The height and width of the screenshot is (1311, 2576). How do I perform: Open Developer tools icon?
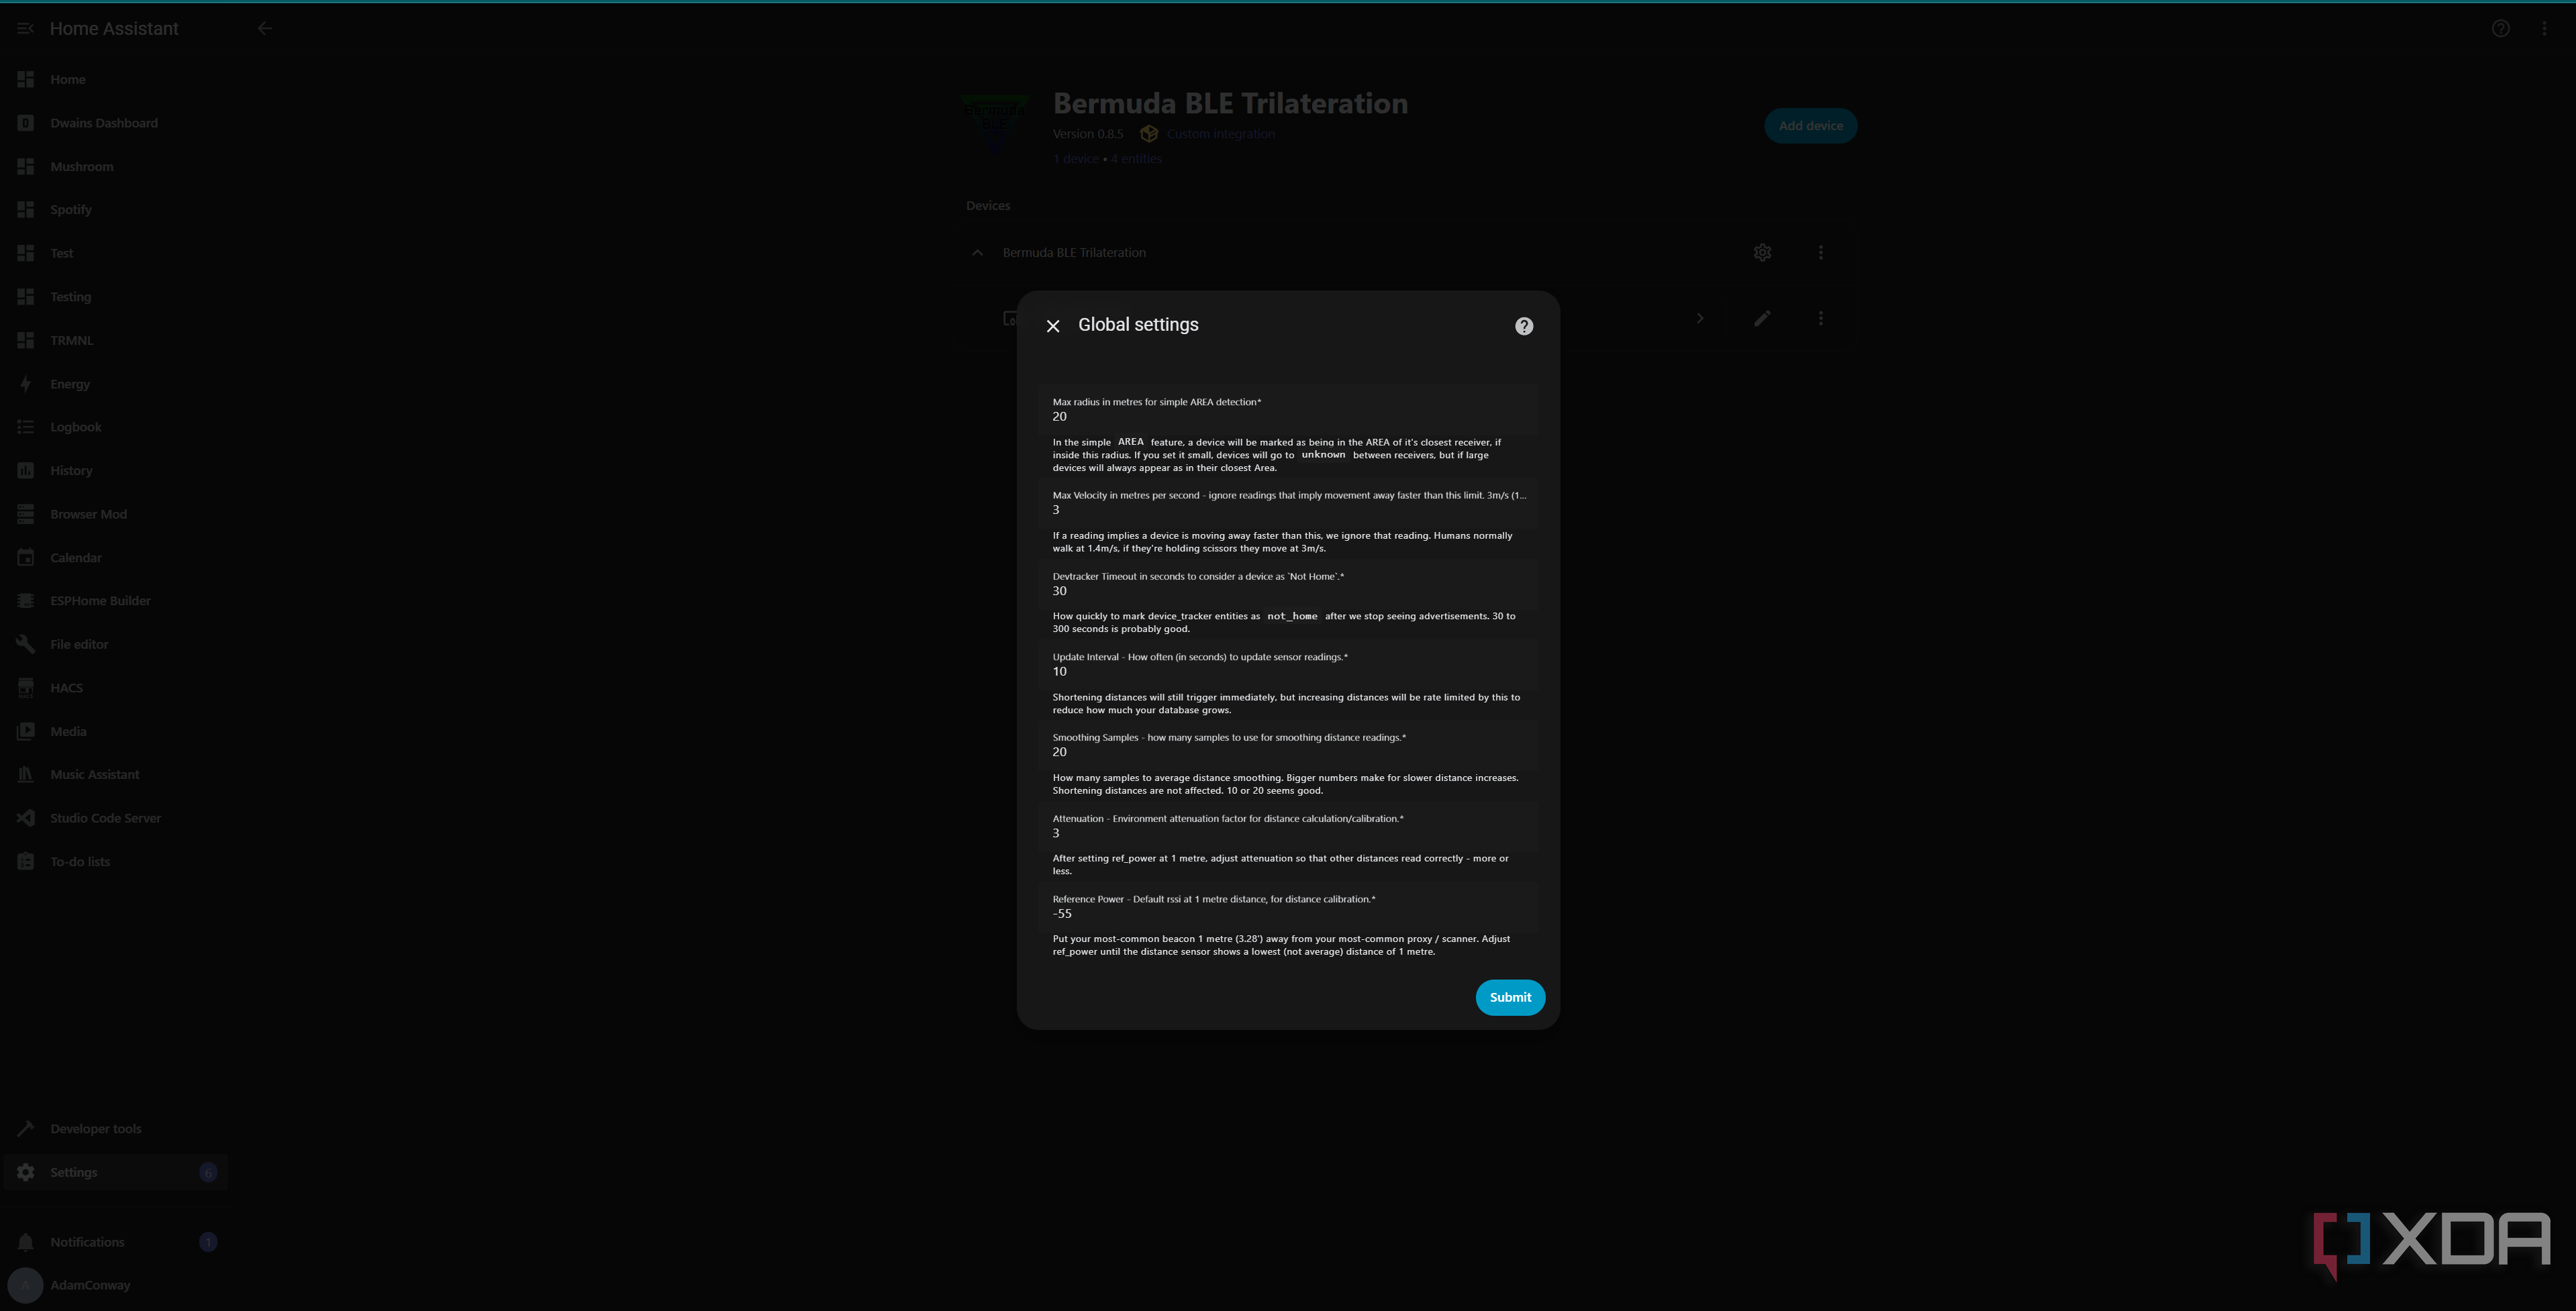click(x=26, y=1129)
